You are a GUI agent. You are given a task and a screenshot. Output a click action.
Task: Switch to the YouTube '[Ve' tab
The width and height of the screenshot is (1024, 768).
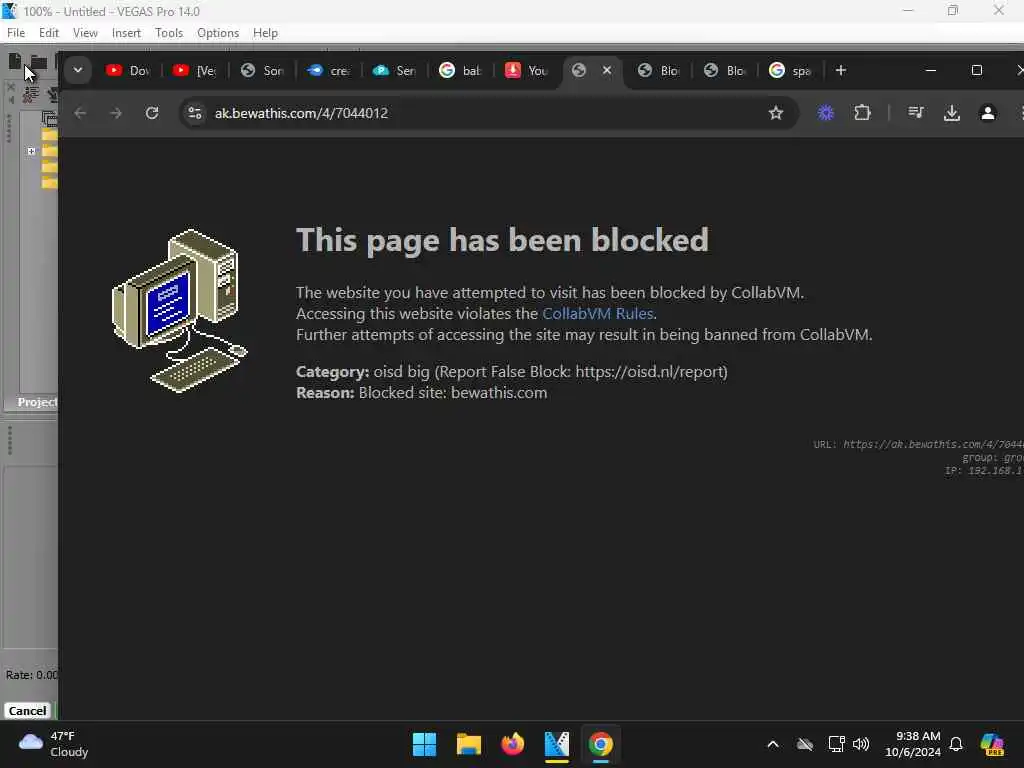[195, 71]
